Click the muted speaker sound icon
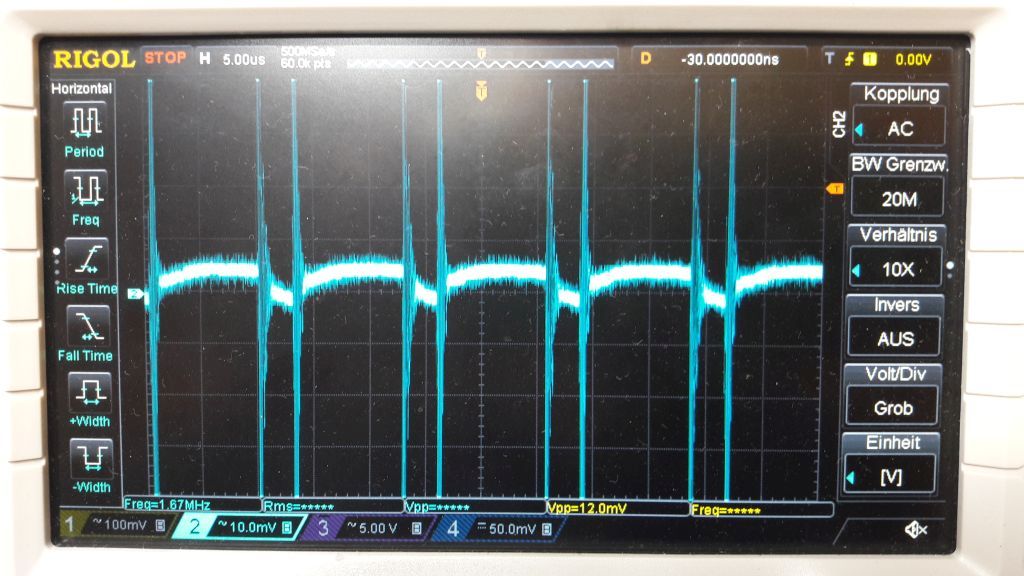Viewport: 1024px width, 576px height. (915, 530)
